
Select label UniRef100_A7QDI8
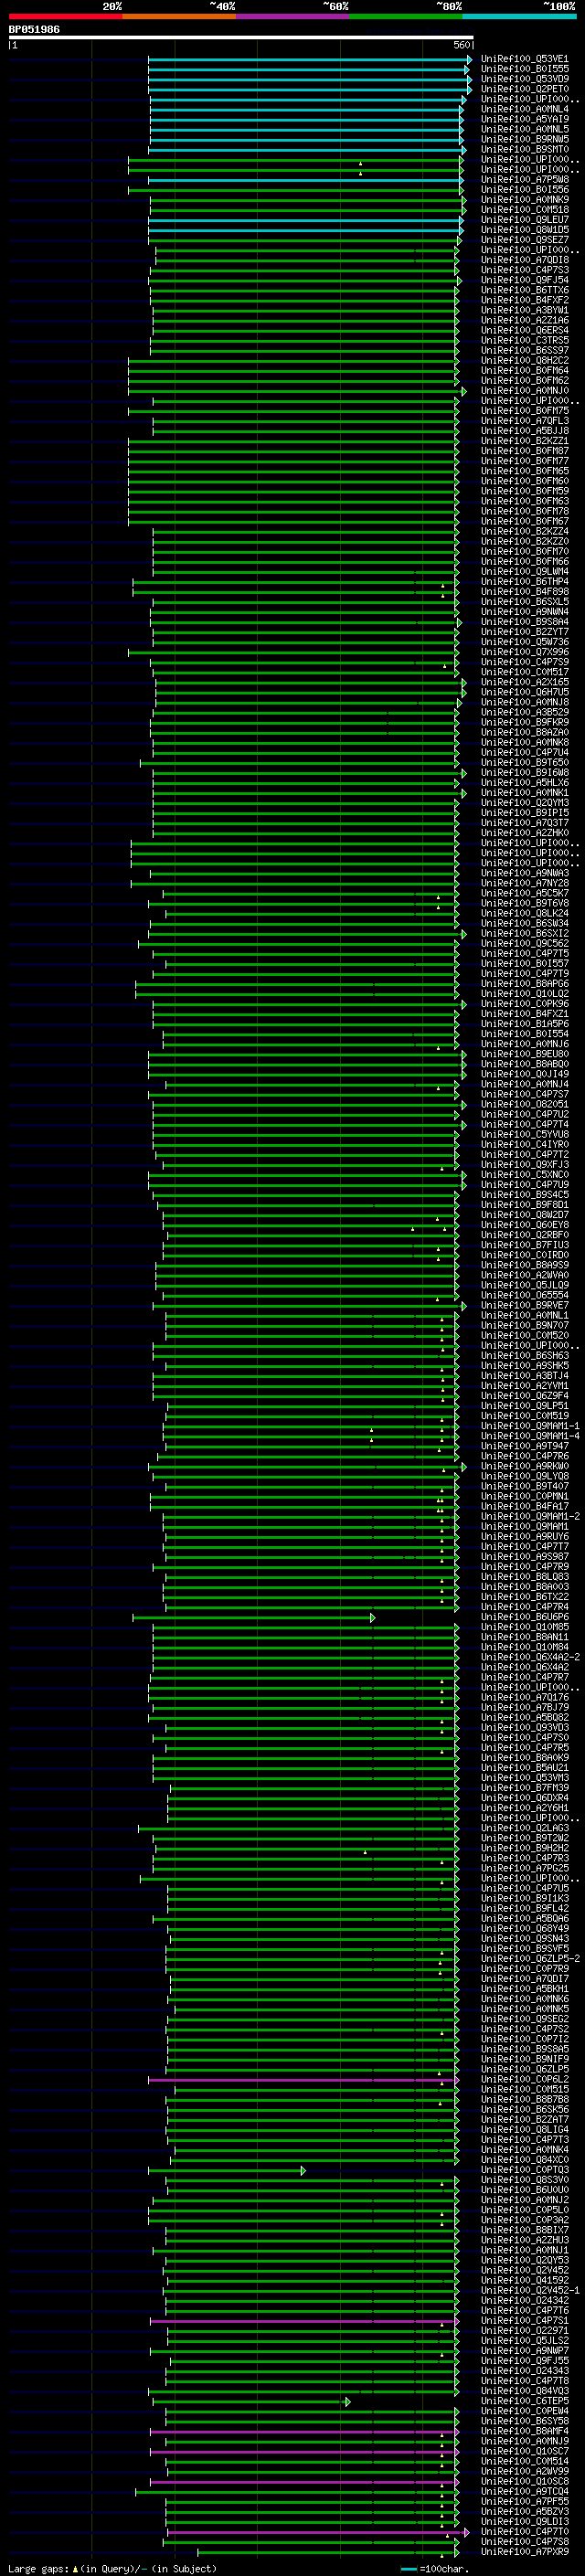tap(524, 260)
